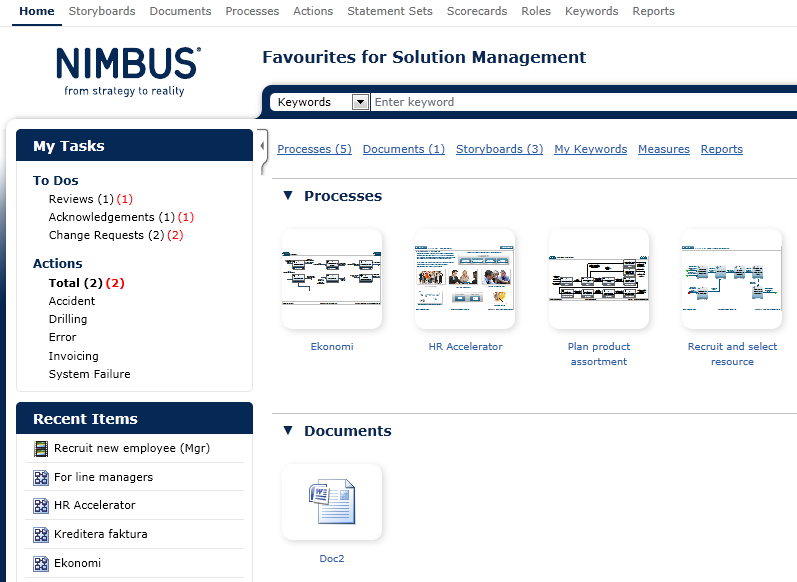Click the My Keywords link
Screen dimensions: 797x582
[590, 149]
